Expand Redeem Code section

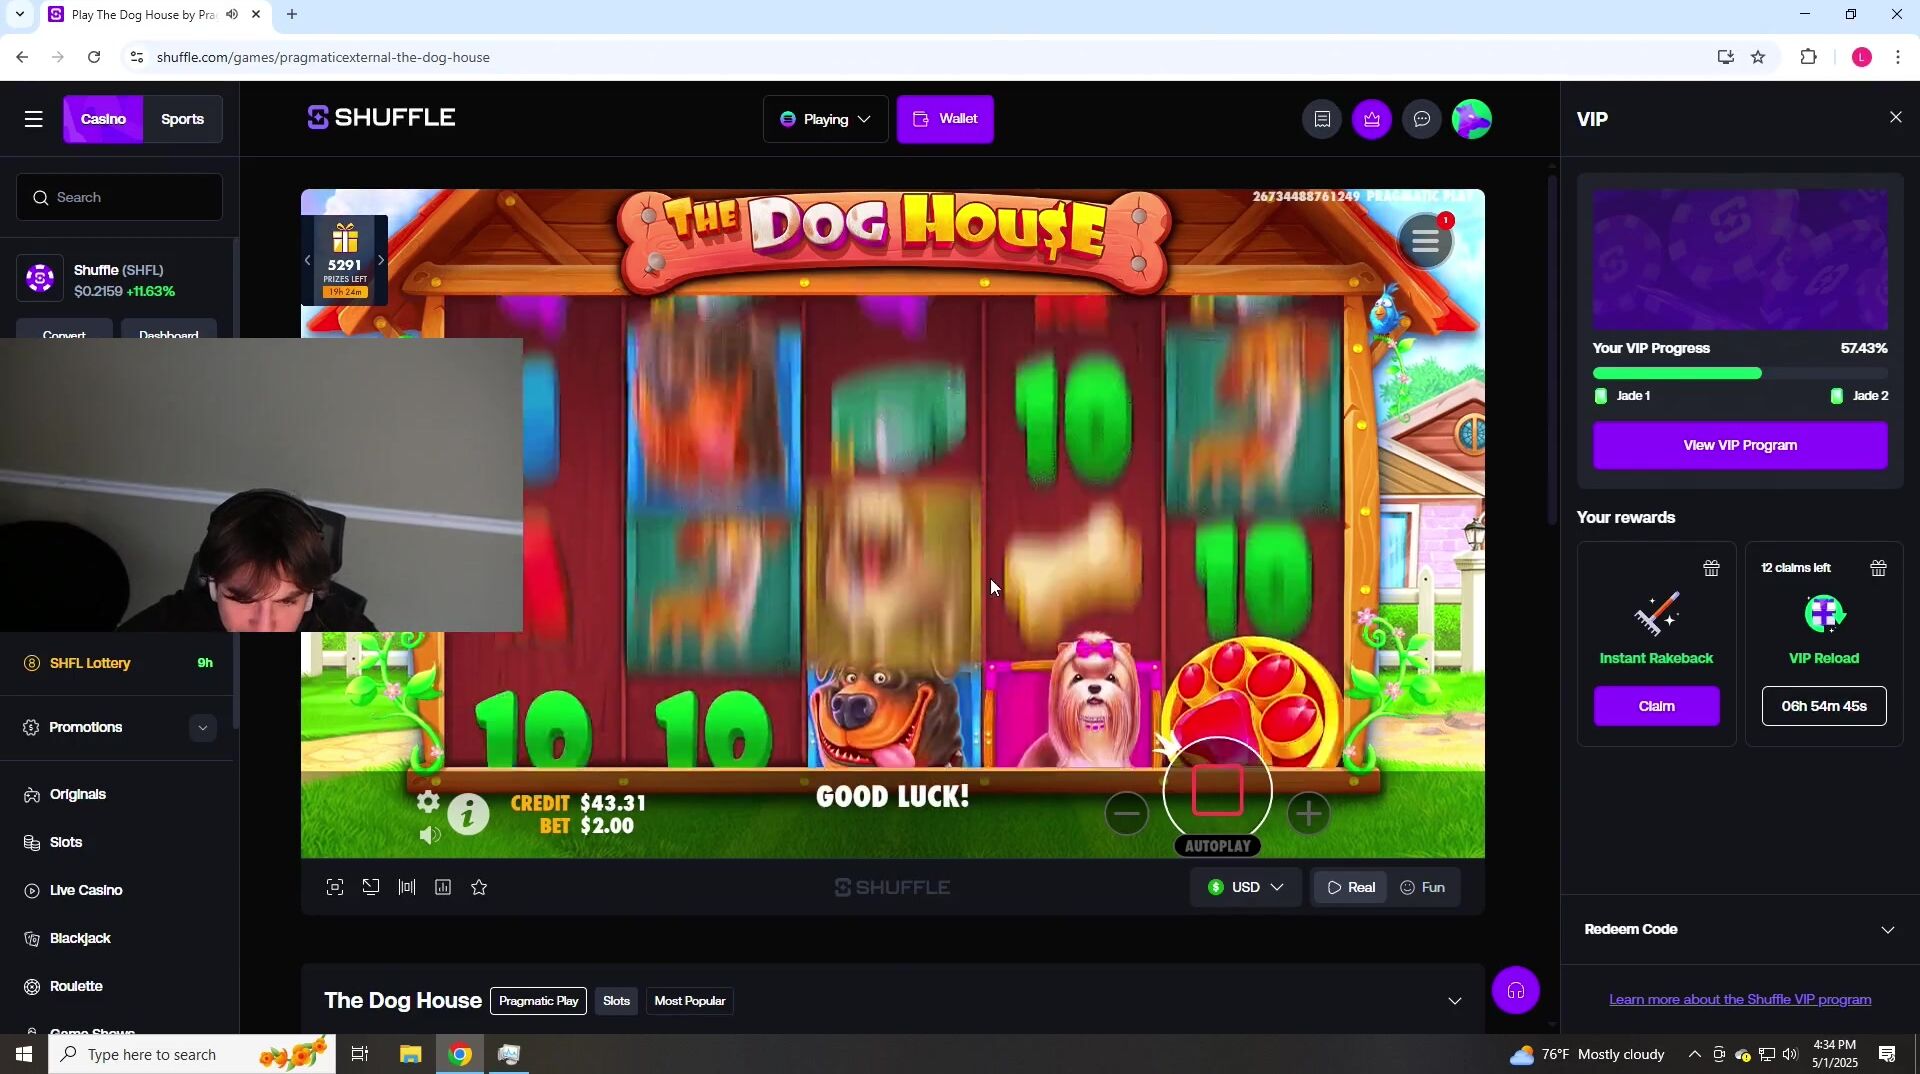(x=1740, y=929)
